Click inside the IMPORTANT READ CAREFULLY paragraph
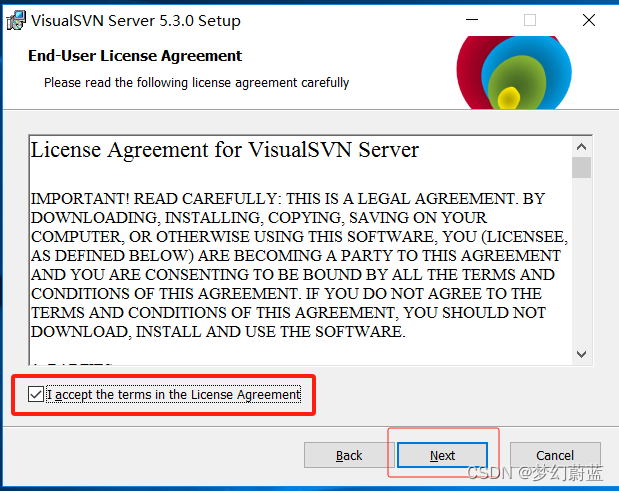The height and width of the screenshot is (491, 619). coord(299,265)
